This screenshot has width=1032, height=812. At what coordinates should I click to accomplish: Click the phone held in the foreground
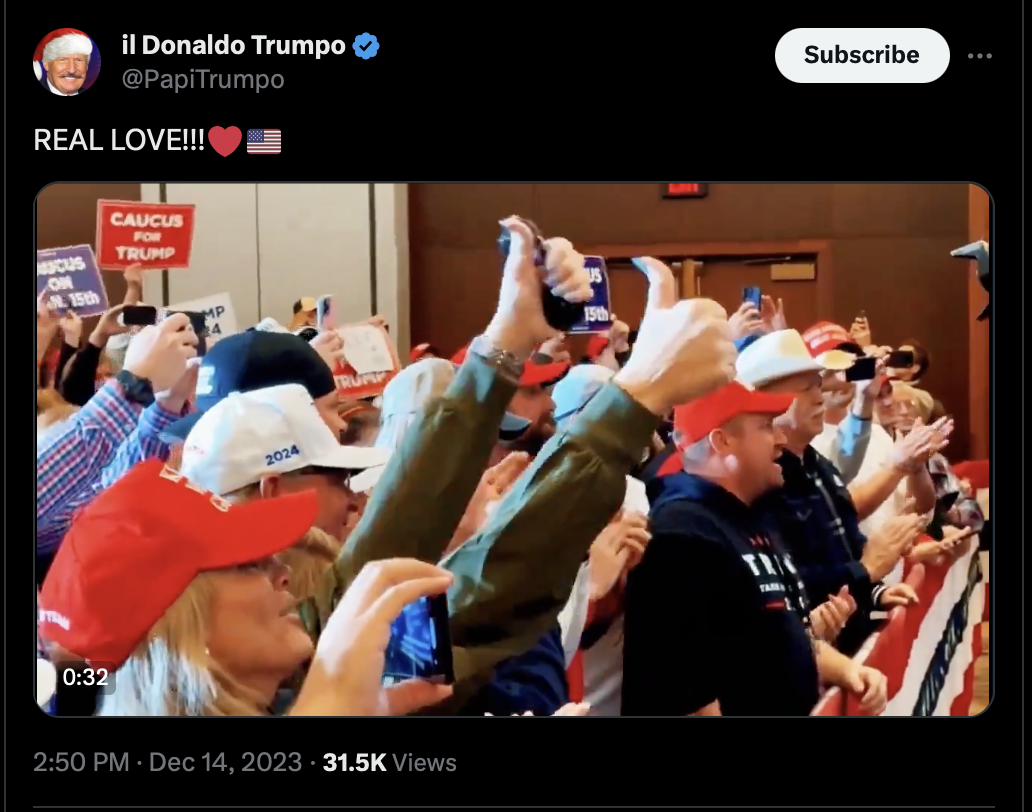417,639
